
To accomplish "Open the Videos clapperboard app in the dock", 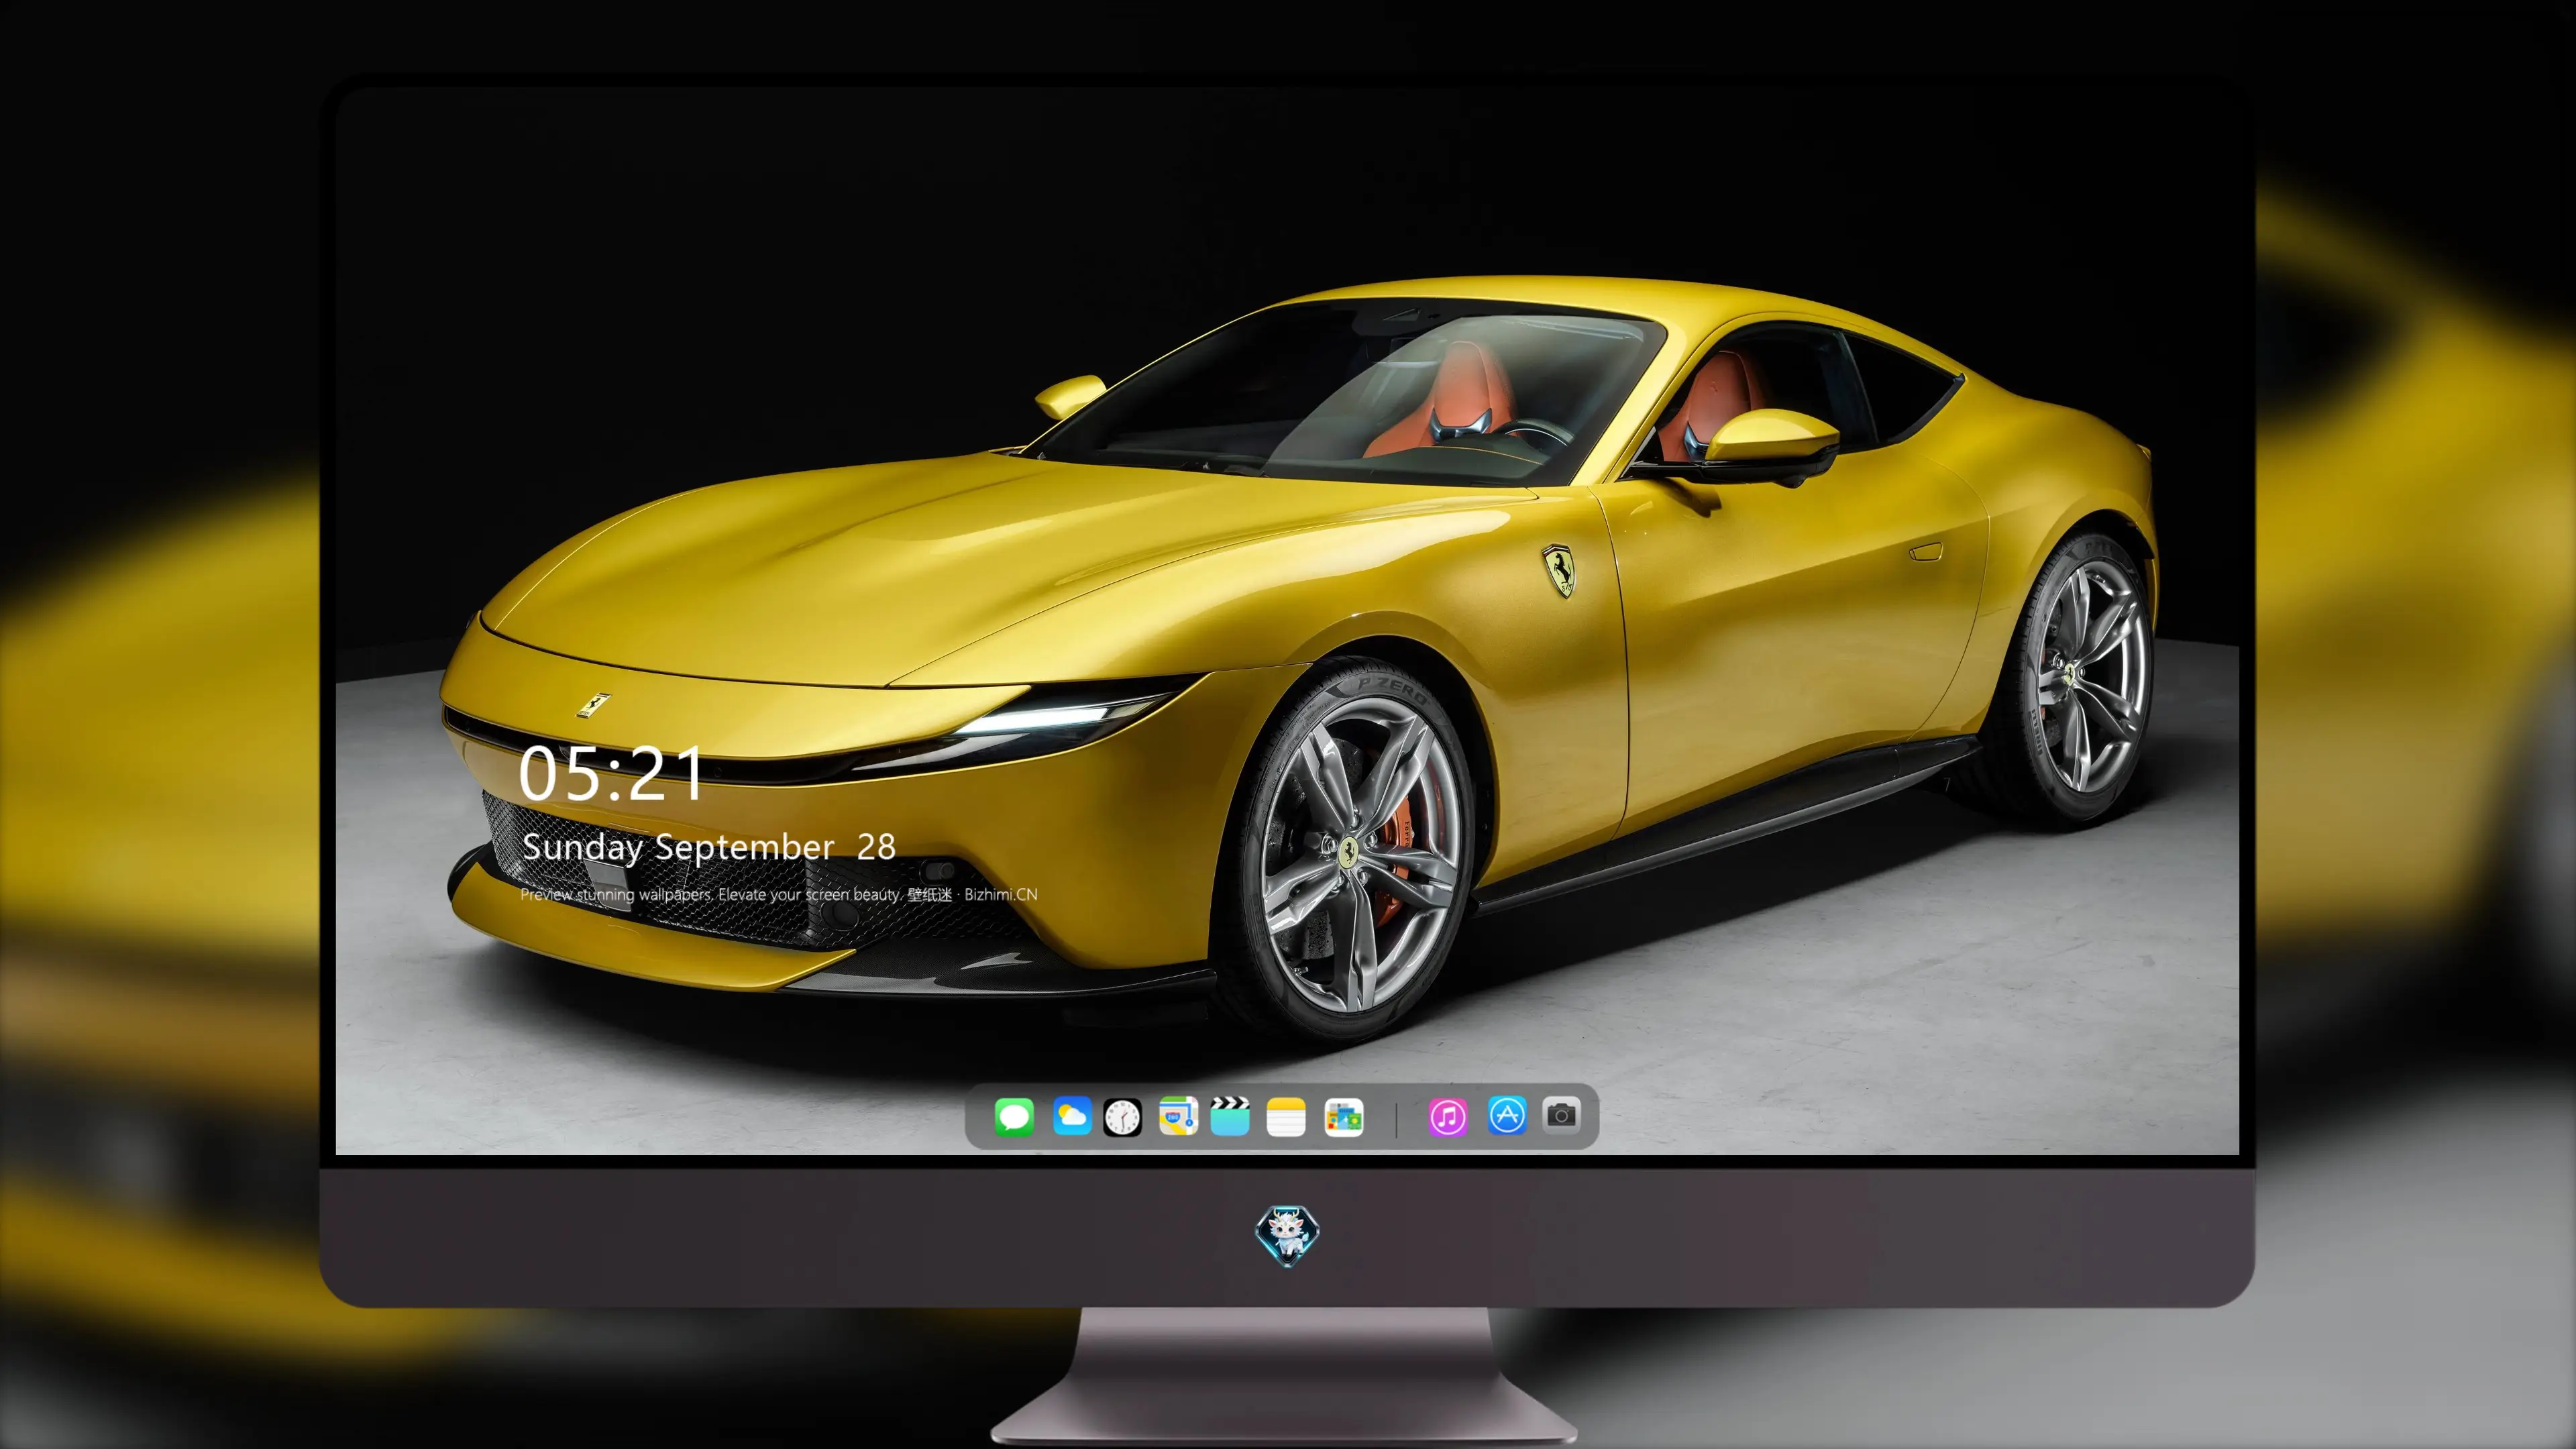I will [1230, 1116].
